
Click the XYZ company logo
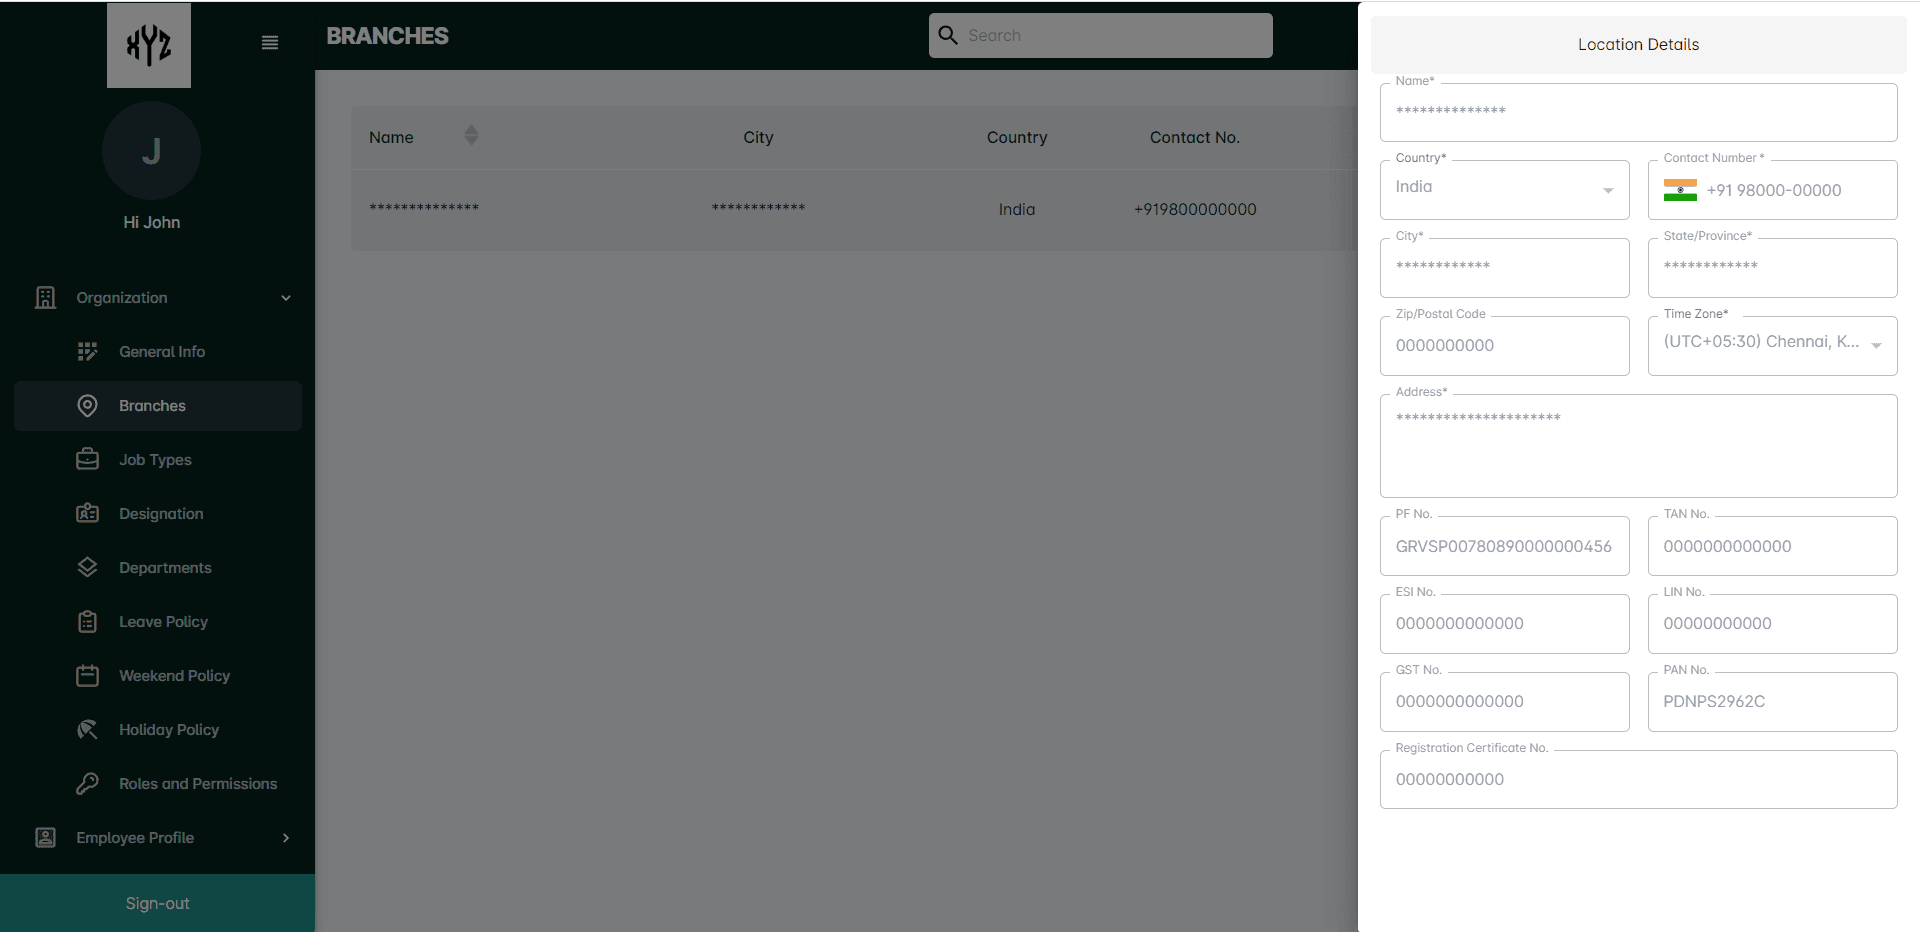click(x=149, y=45)
